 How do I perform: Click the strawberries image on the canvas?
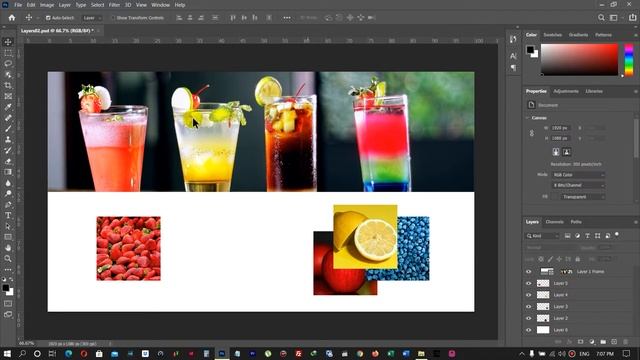tap(129, 249)
